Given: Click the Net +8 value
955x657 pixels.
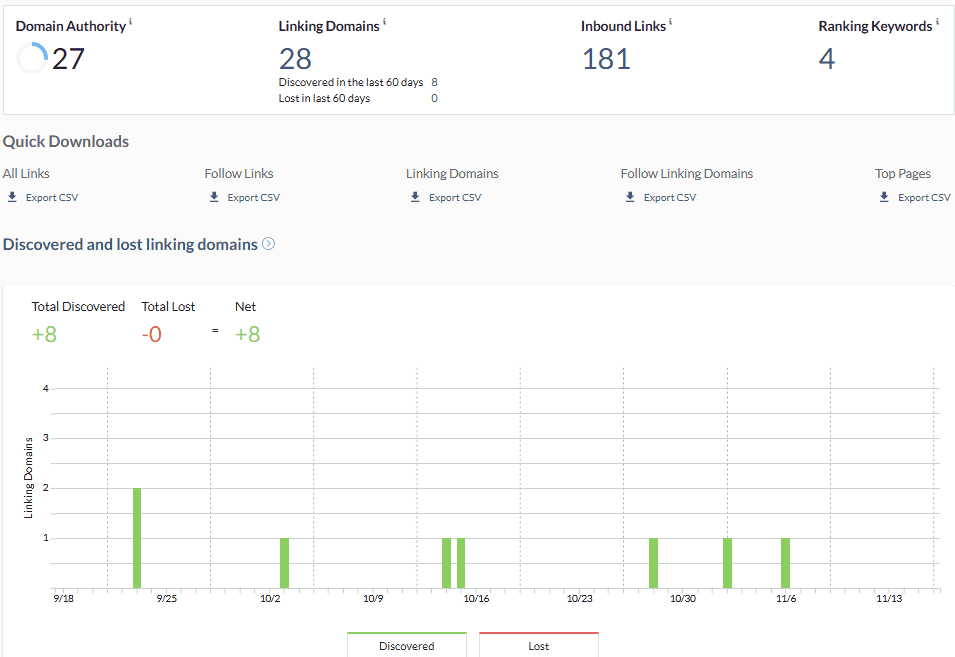Looking at the screenshot, I should tap(248, 334).
